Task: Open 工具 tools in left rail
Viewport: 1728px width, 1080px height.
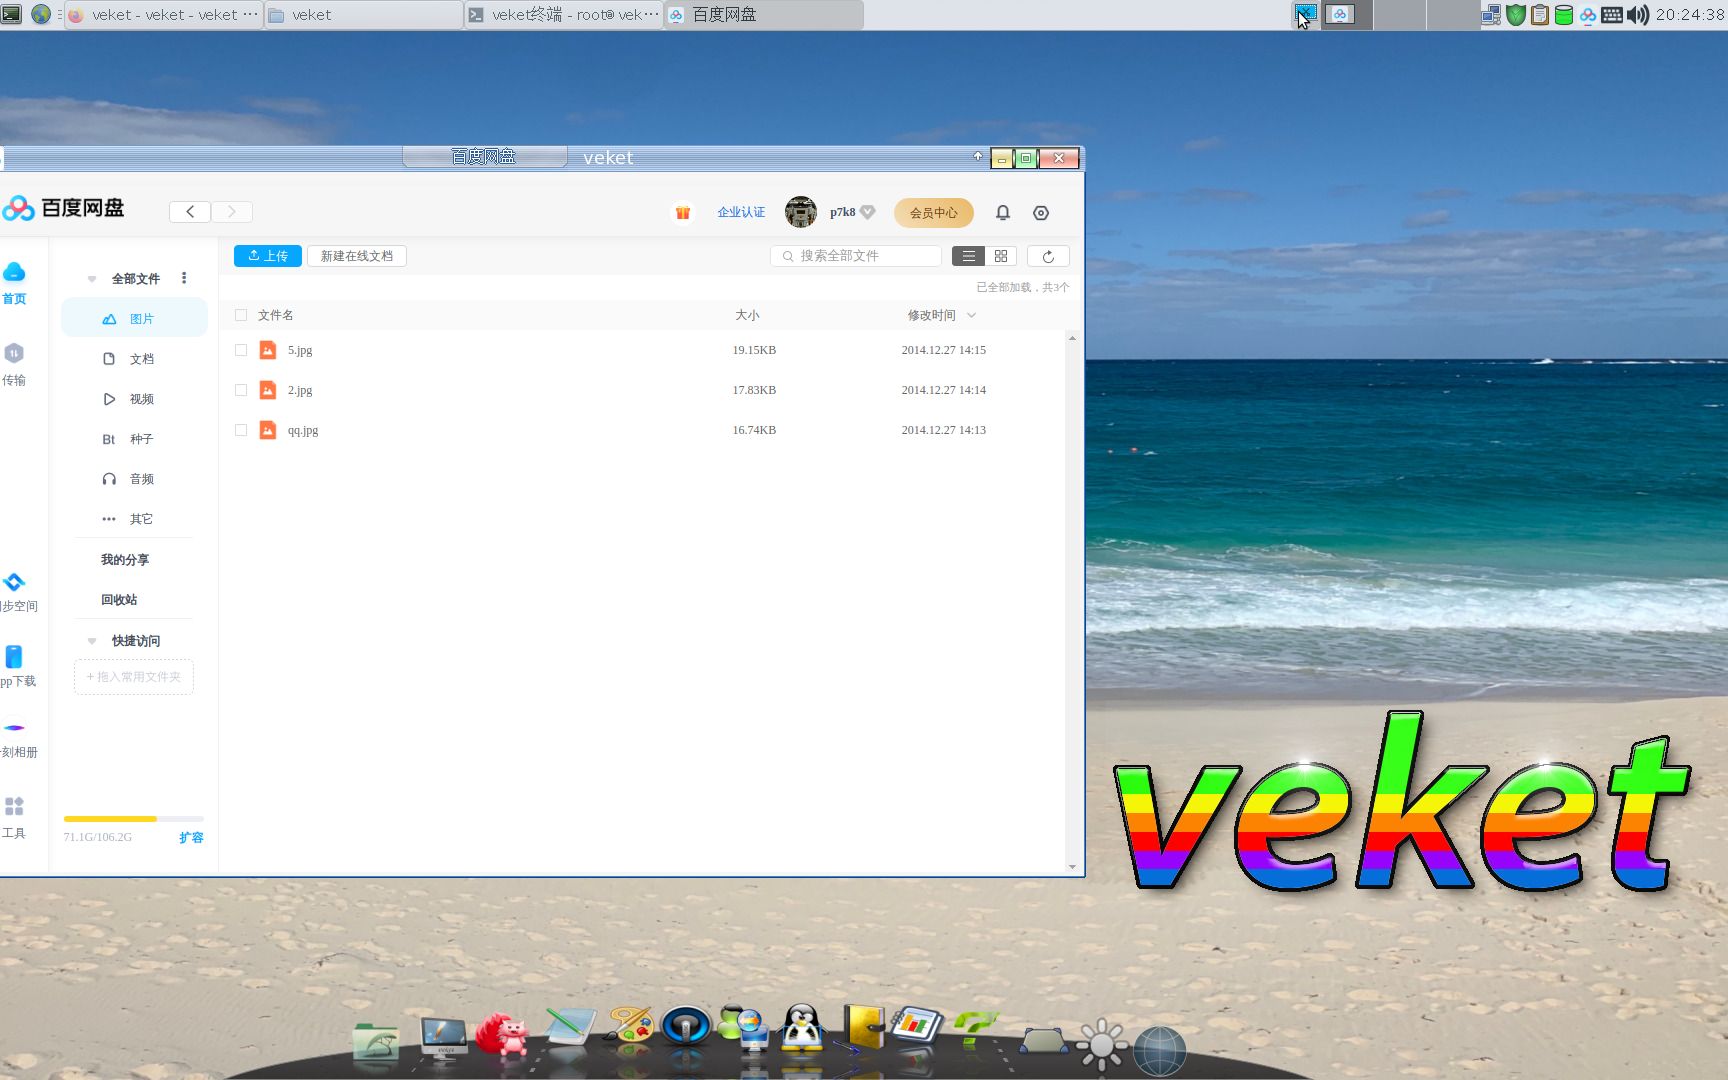Action: [x=14, y=818]
